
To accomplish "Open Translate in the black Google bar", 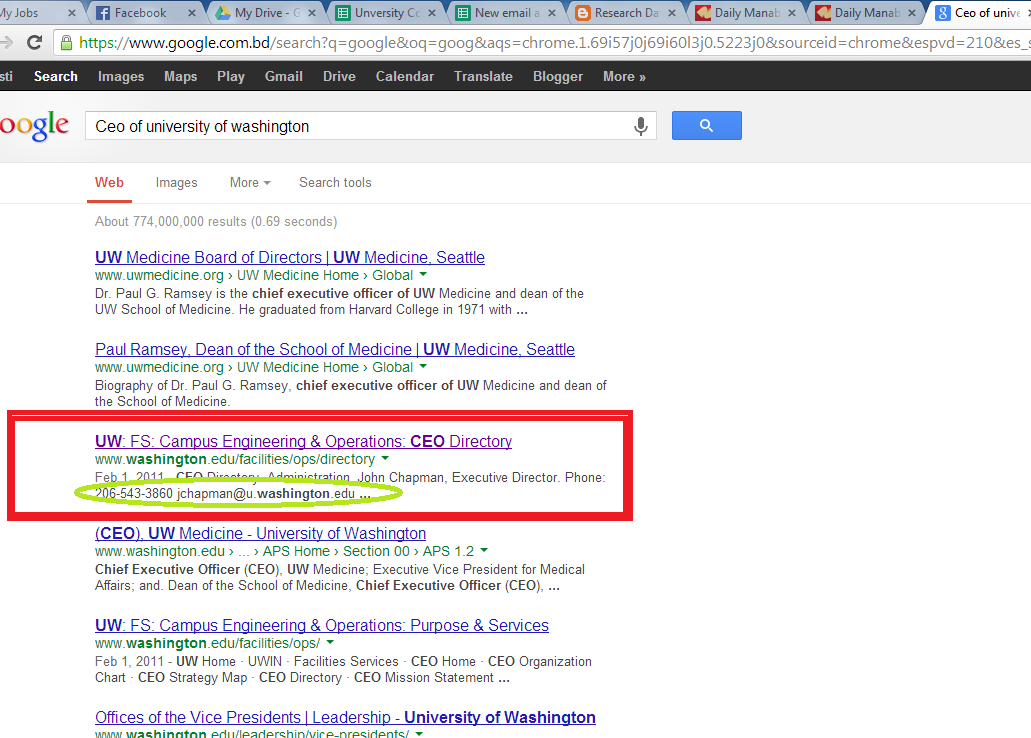I will [x=483, y=76].
